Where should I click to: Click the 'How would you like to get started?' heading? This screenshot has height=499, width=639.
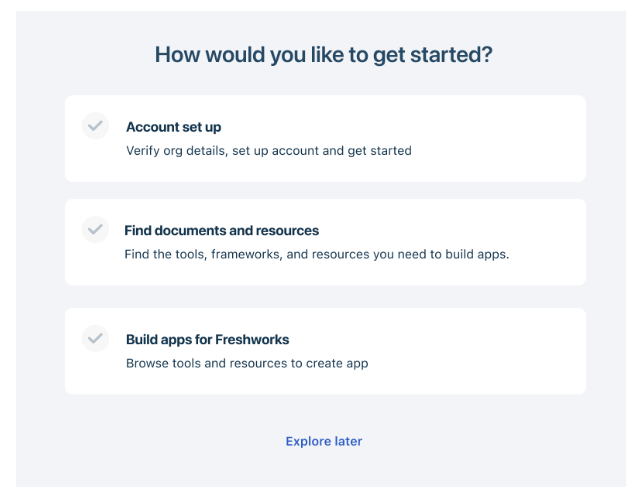point(324,55)
